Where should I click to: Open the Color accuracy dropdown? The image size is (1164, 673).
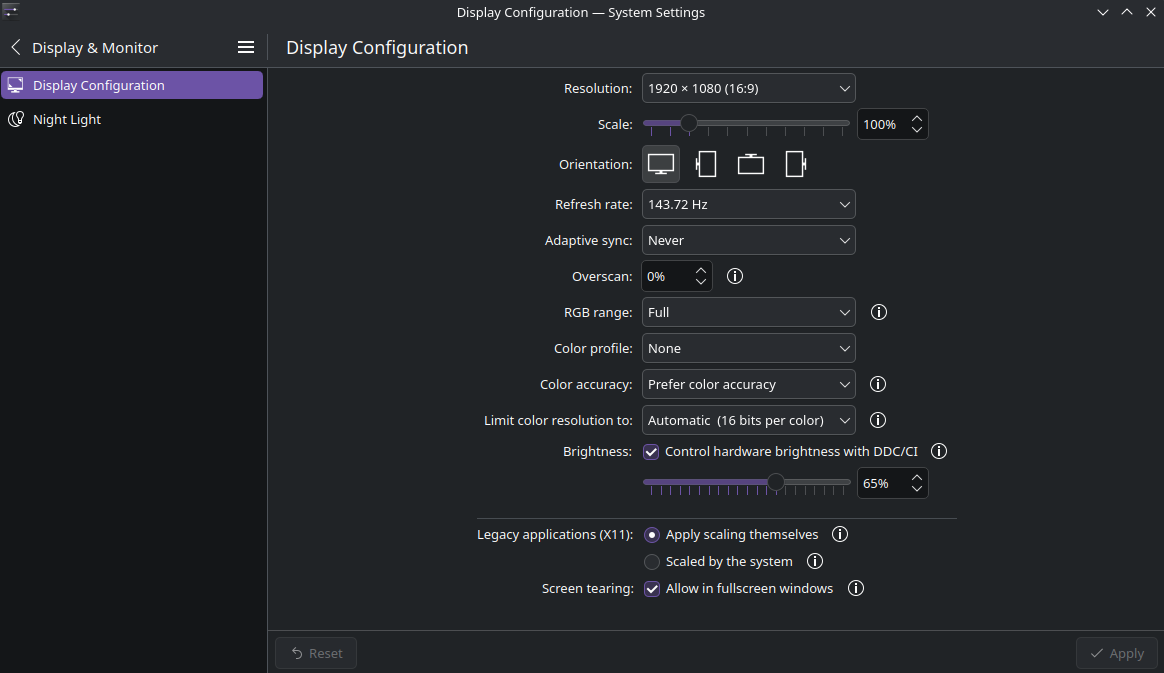(748, 384)
